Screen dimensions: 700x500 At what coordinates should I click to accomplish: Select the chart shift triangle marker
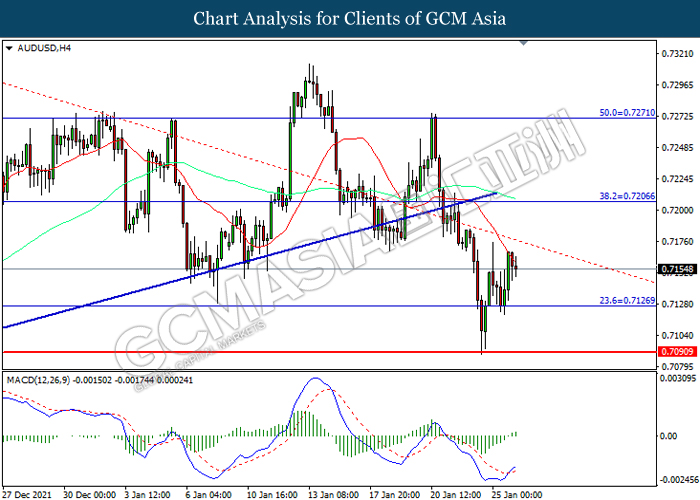click(x=524, y=43)
